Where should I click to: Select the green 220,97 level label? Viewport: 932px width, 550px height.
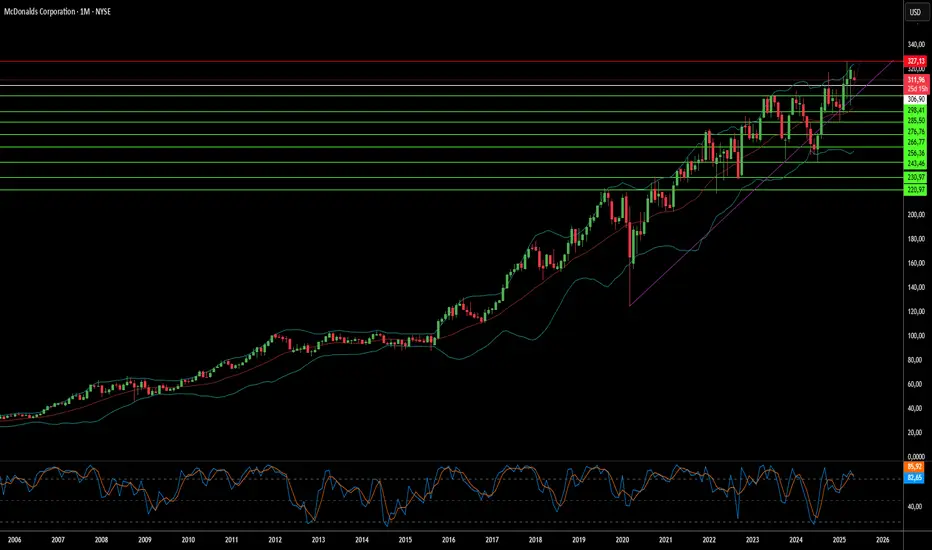914,188
